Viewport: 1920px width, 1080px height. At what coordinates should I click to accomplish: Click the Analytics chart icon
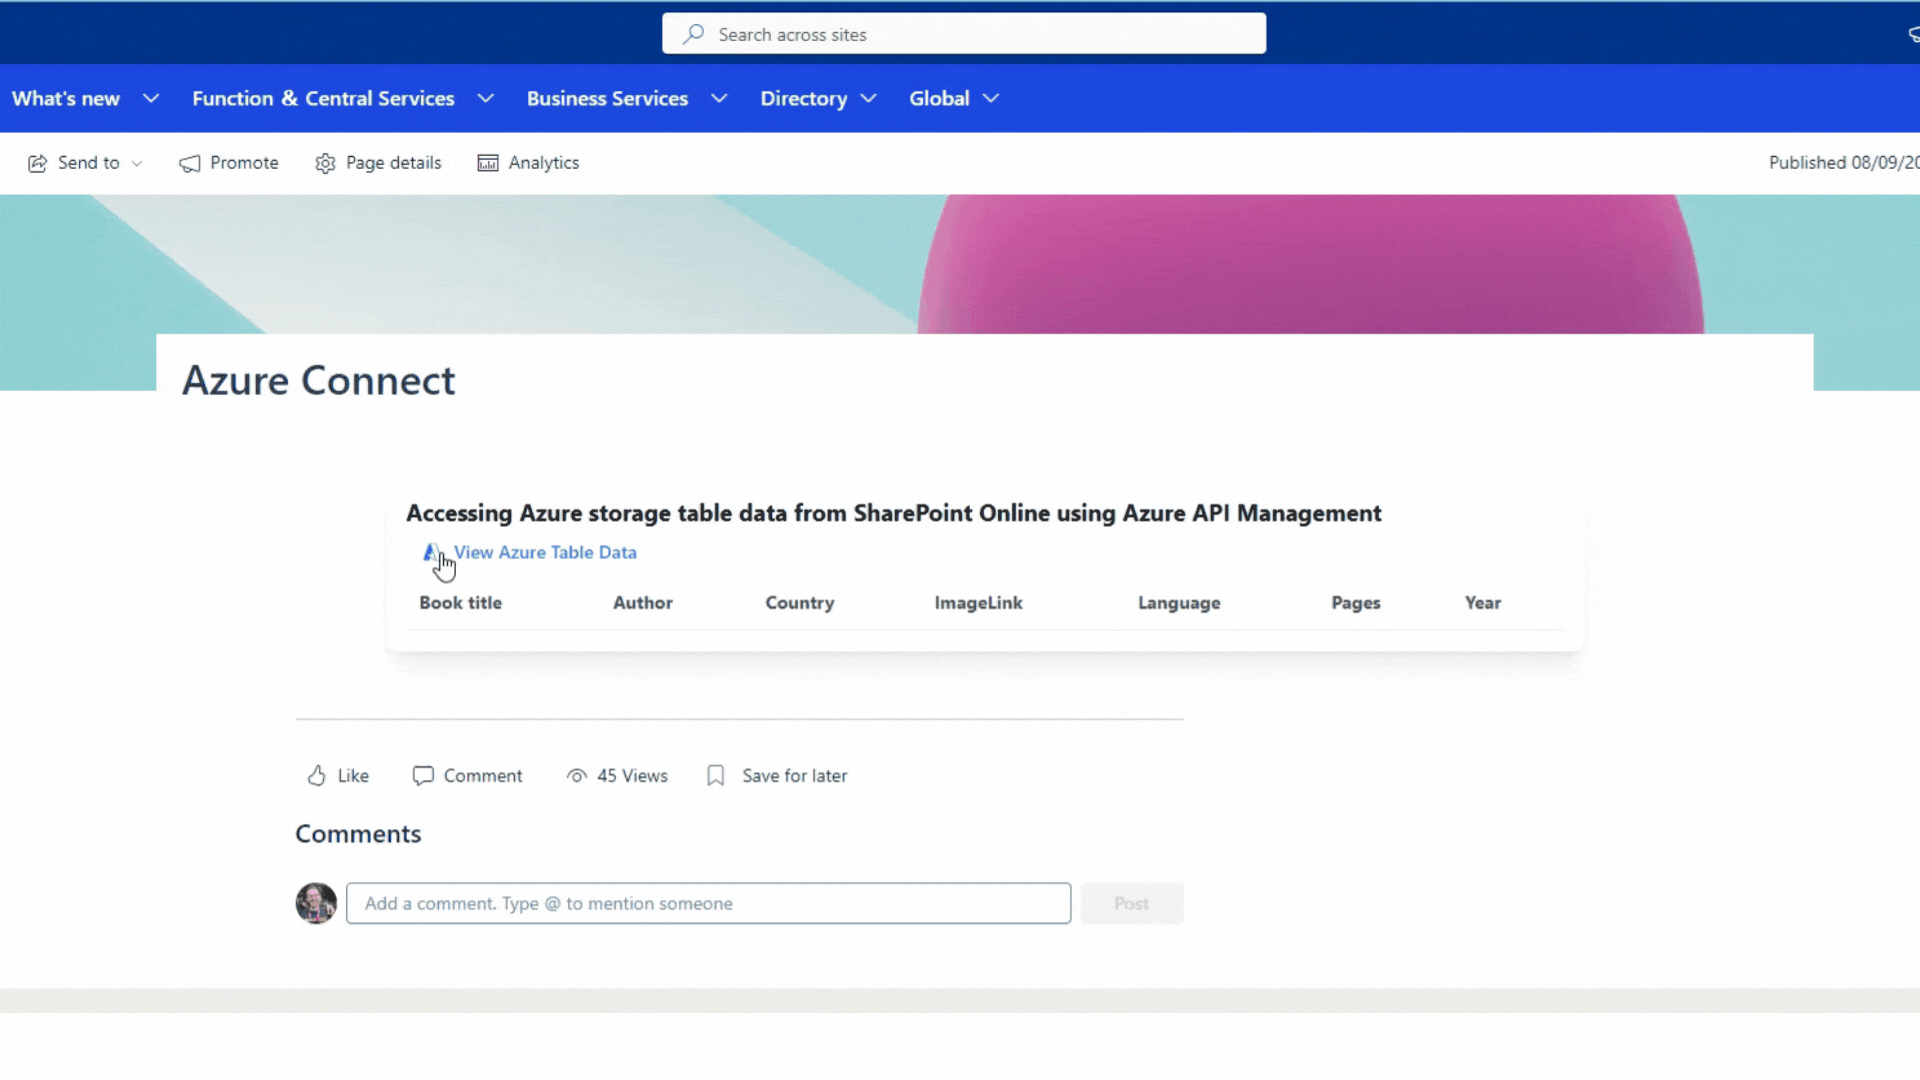pos(488,163)
